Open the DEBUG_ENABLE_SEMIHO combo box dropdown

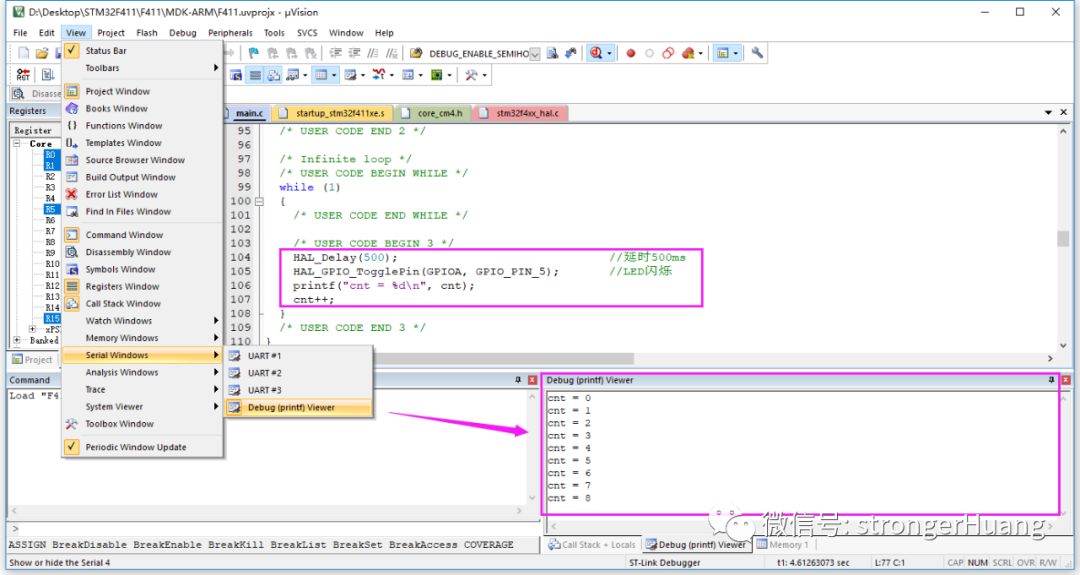(535, 54)
